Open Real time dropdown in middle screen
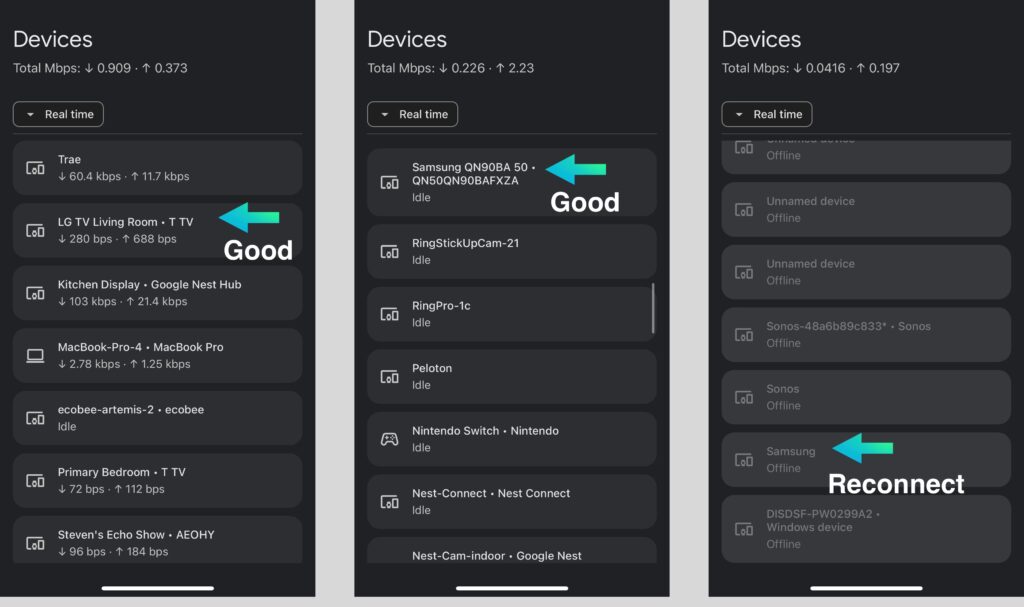This screenshot has width=1024, height=607. coord(412,114)
